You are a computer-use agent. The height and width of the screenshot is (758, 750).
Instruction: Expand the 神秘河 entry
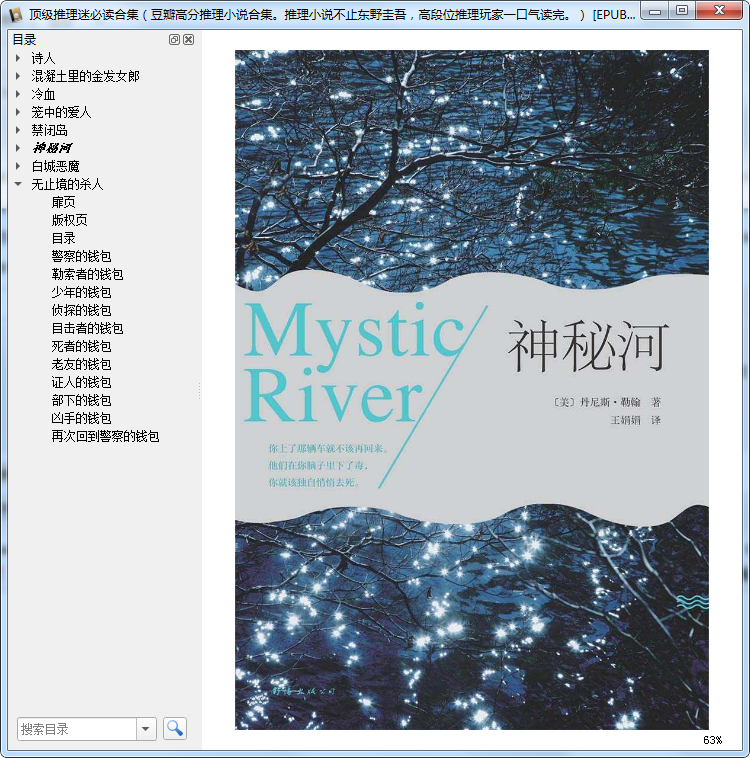click(x=18, y=148)
